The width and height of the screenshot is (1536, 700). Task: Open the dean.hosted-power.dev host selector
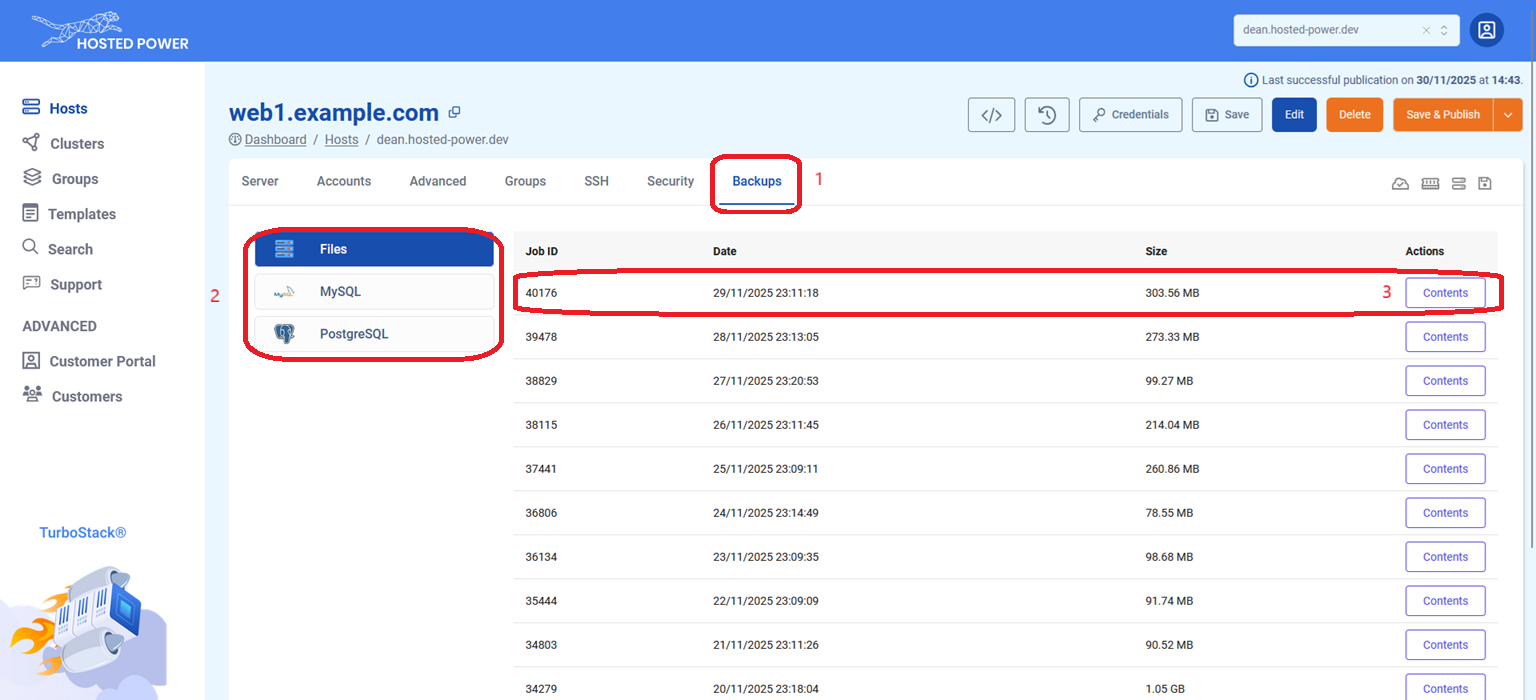click(1325, 30)
